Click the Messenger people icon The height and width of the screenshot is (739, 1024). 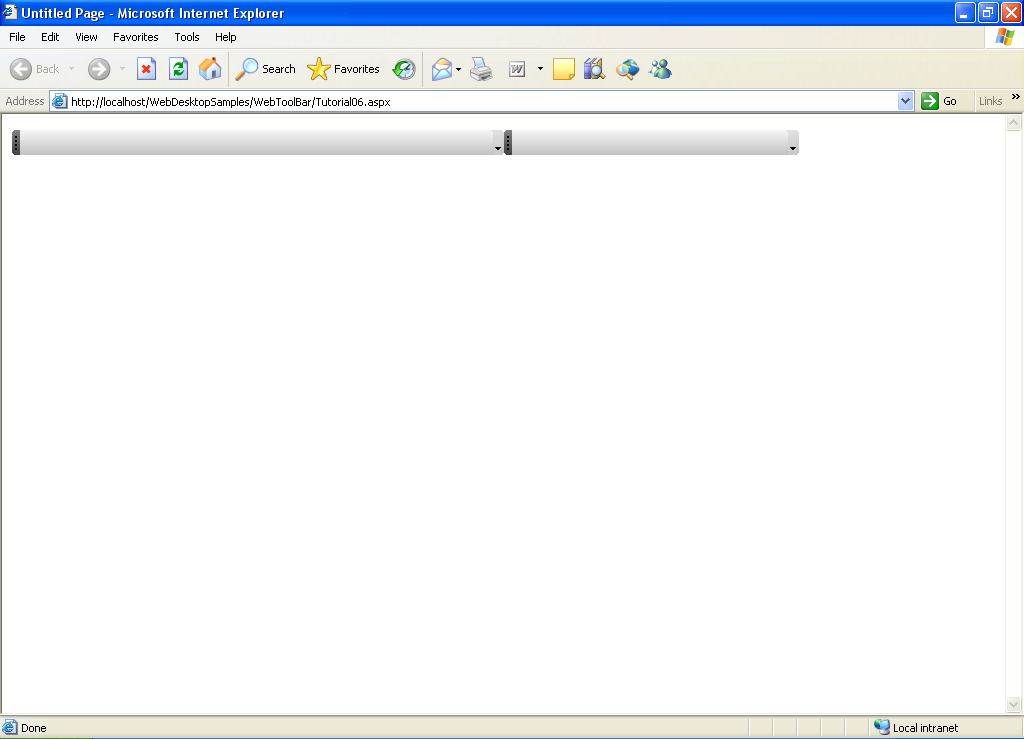[x=660, y=69]
